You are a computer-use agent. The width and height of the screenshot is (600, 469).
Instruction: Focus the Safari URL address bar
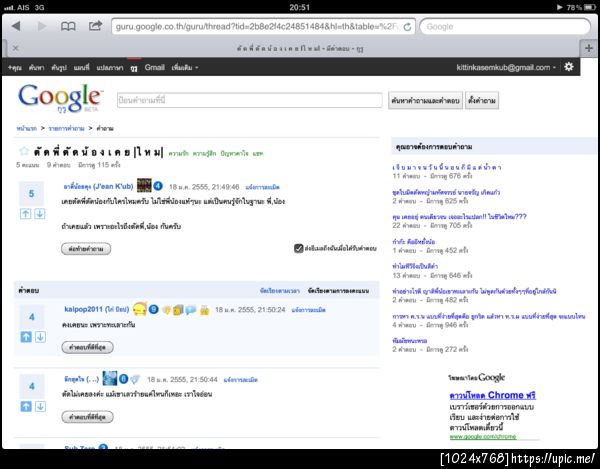pos(263,27)
